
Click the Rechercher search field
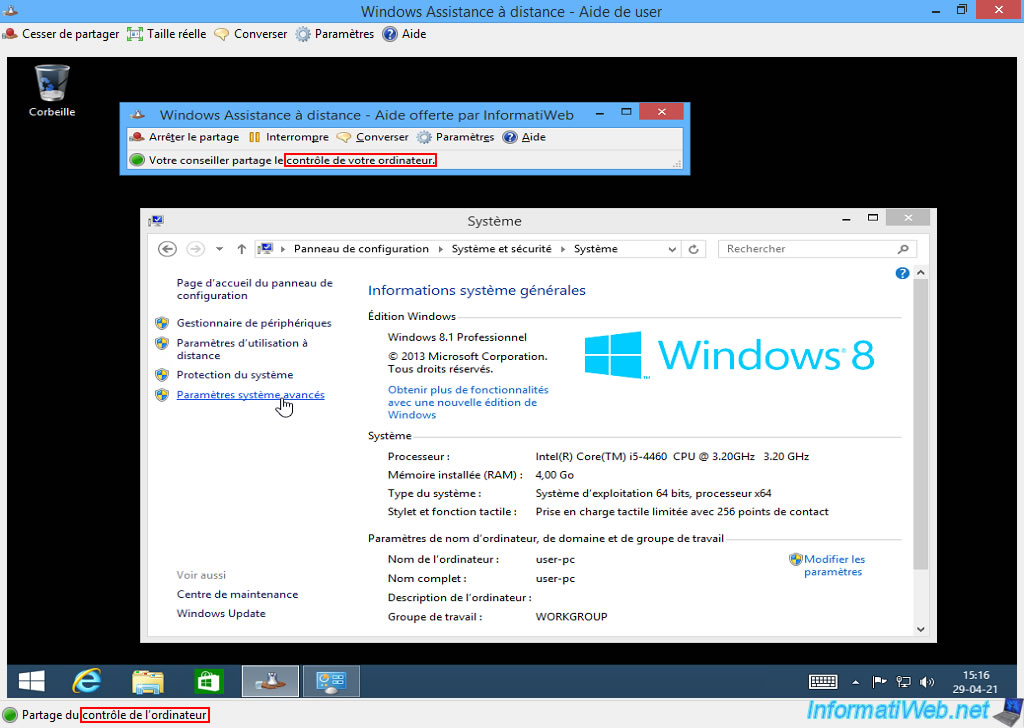817,249
